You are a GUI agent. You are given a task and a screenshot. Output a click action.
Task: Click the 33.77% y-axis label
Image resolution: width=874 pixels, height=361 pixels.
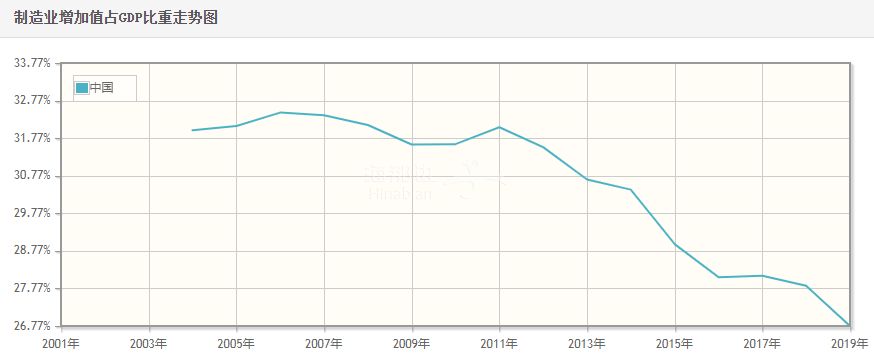[32, 63]
